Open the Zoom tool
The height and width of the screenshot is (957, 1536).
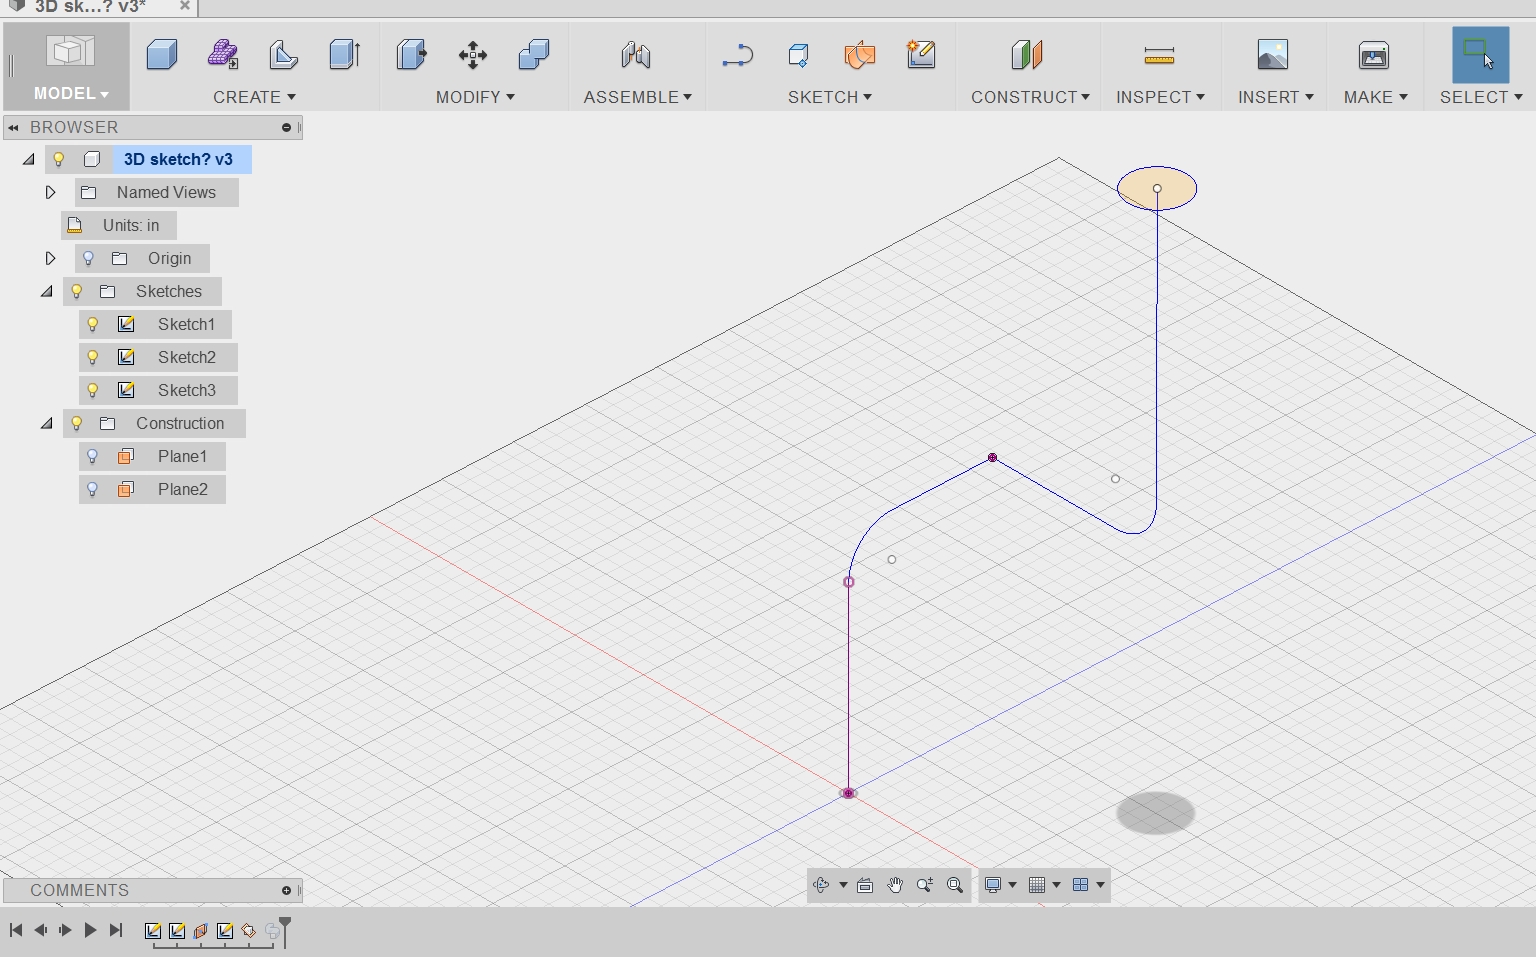click(x=925, y=885)
